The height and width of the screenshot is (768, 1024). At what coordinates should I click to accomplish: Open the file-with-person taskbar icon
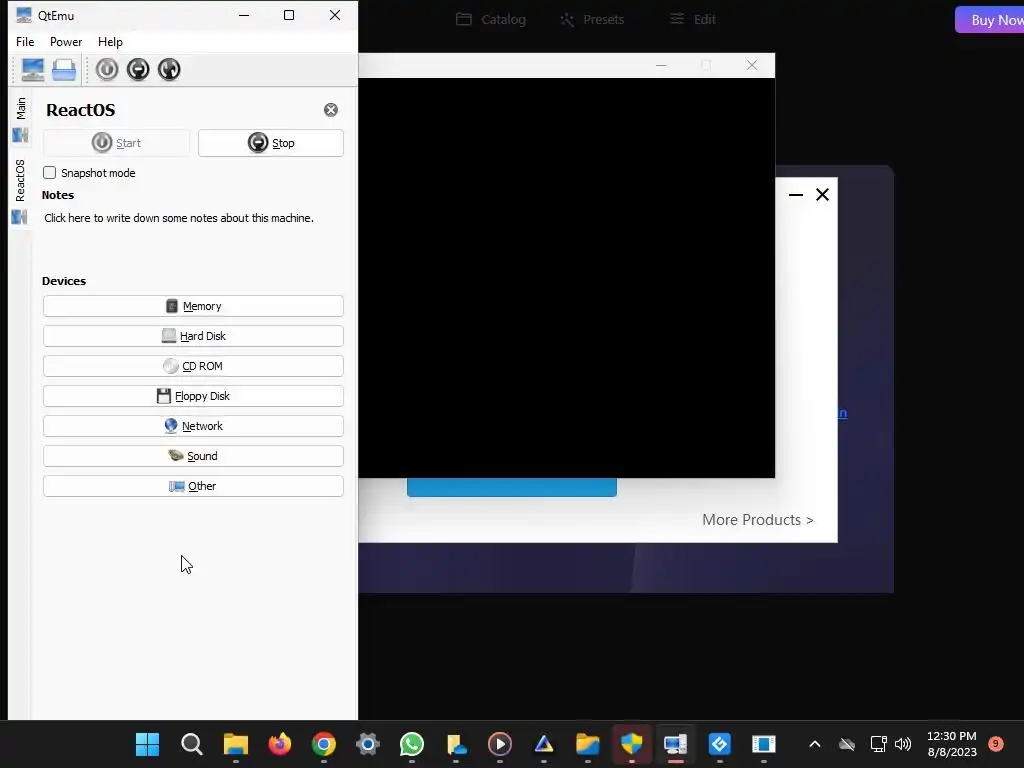(x=456, y=744)
